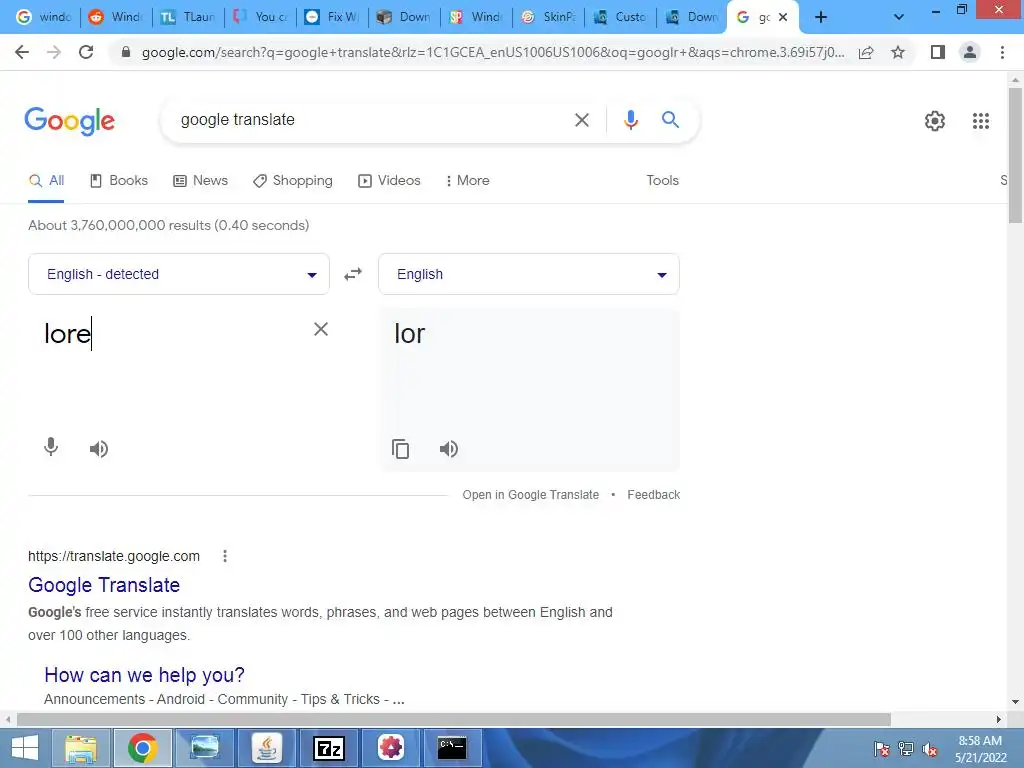Click into the Google search field

[x=369, y=120]
